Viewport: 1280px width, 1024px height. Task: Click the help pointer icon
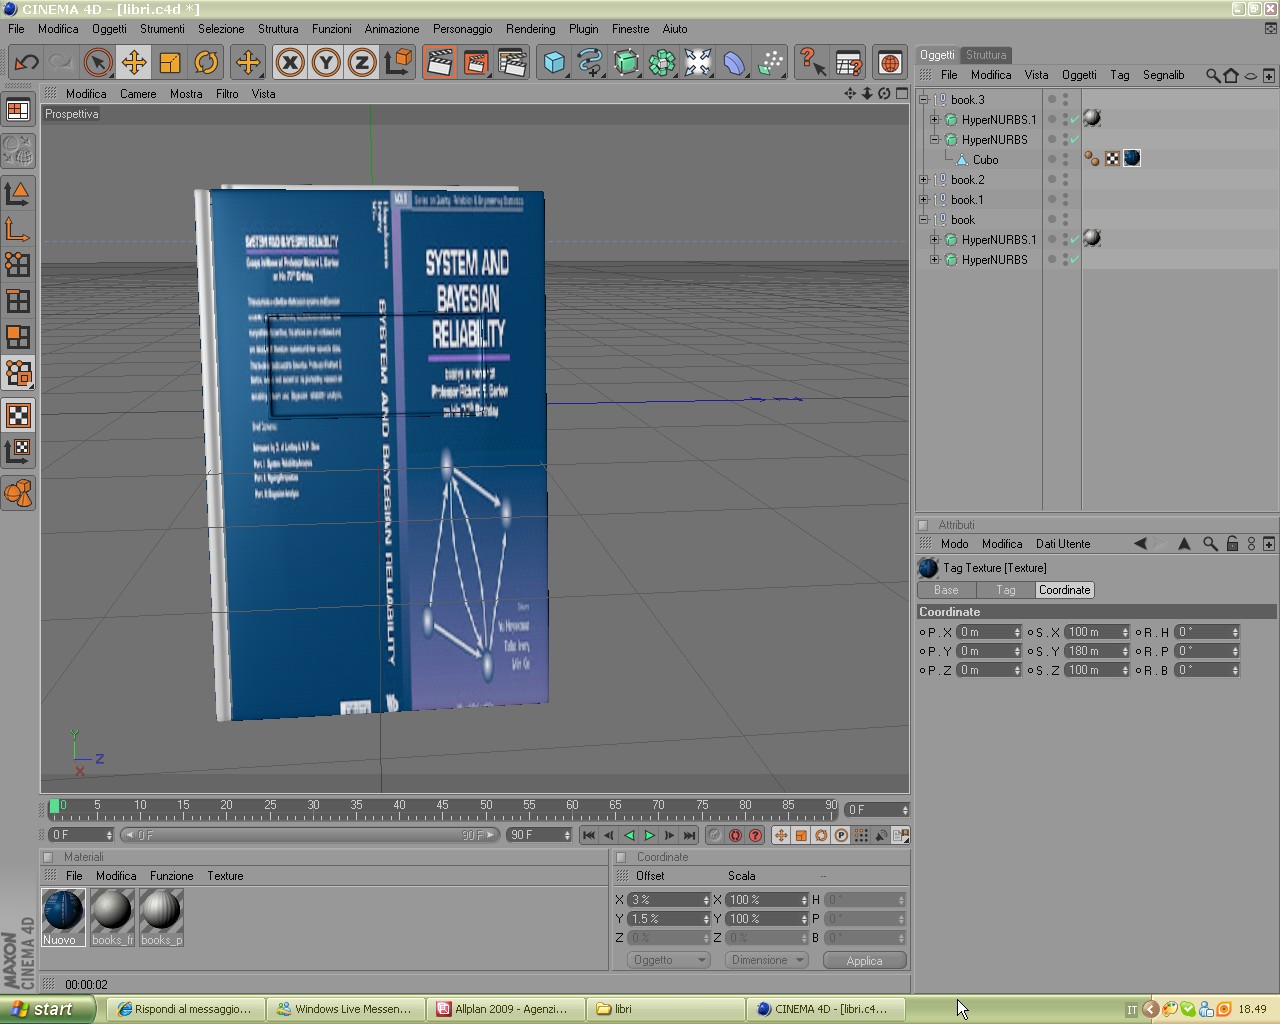click(x=812, y=63)
